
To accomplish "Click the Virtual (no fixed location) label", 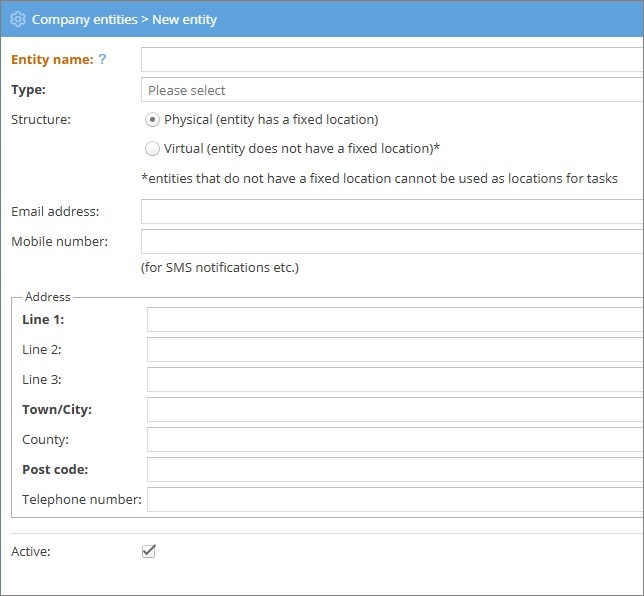I will (302, 148).
